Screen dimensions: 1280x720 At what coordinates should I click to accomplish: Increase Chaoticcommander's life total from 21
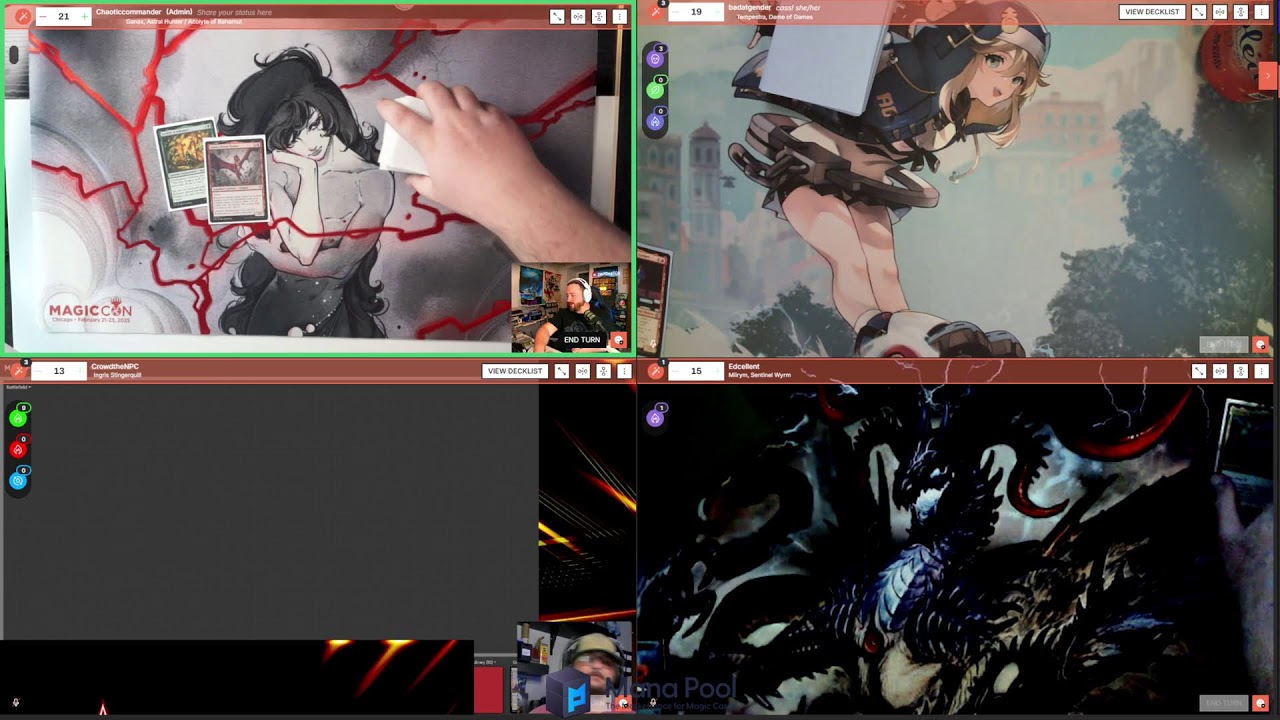[x=84, y=16]
